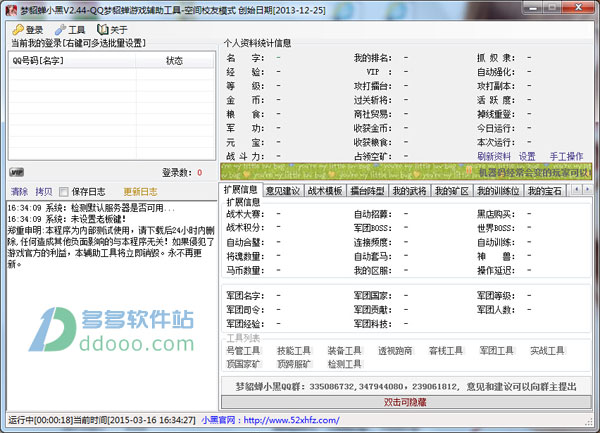Click the key icon beside 登录
600x433 pixels.
click(x=18, y=29)
